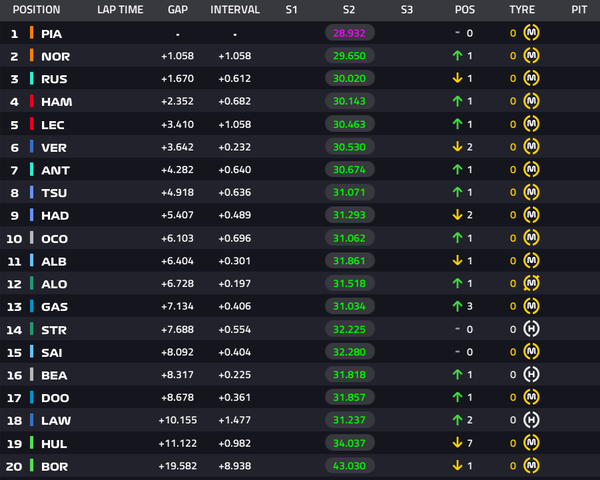Click ALB's medium tyre icon
Image resolution: width=600 pixels, height=480 pixels.
531,261
